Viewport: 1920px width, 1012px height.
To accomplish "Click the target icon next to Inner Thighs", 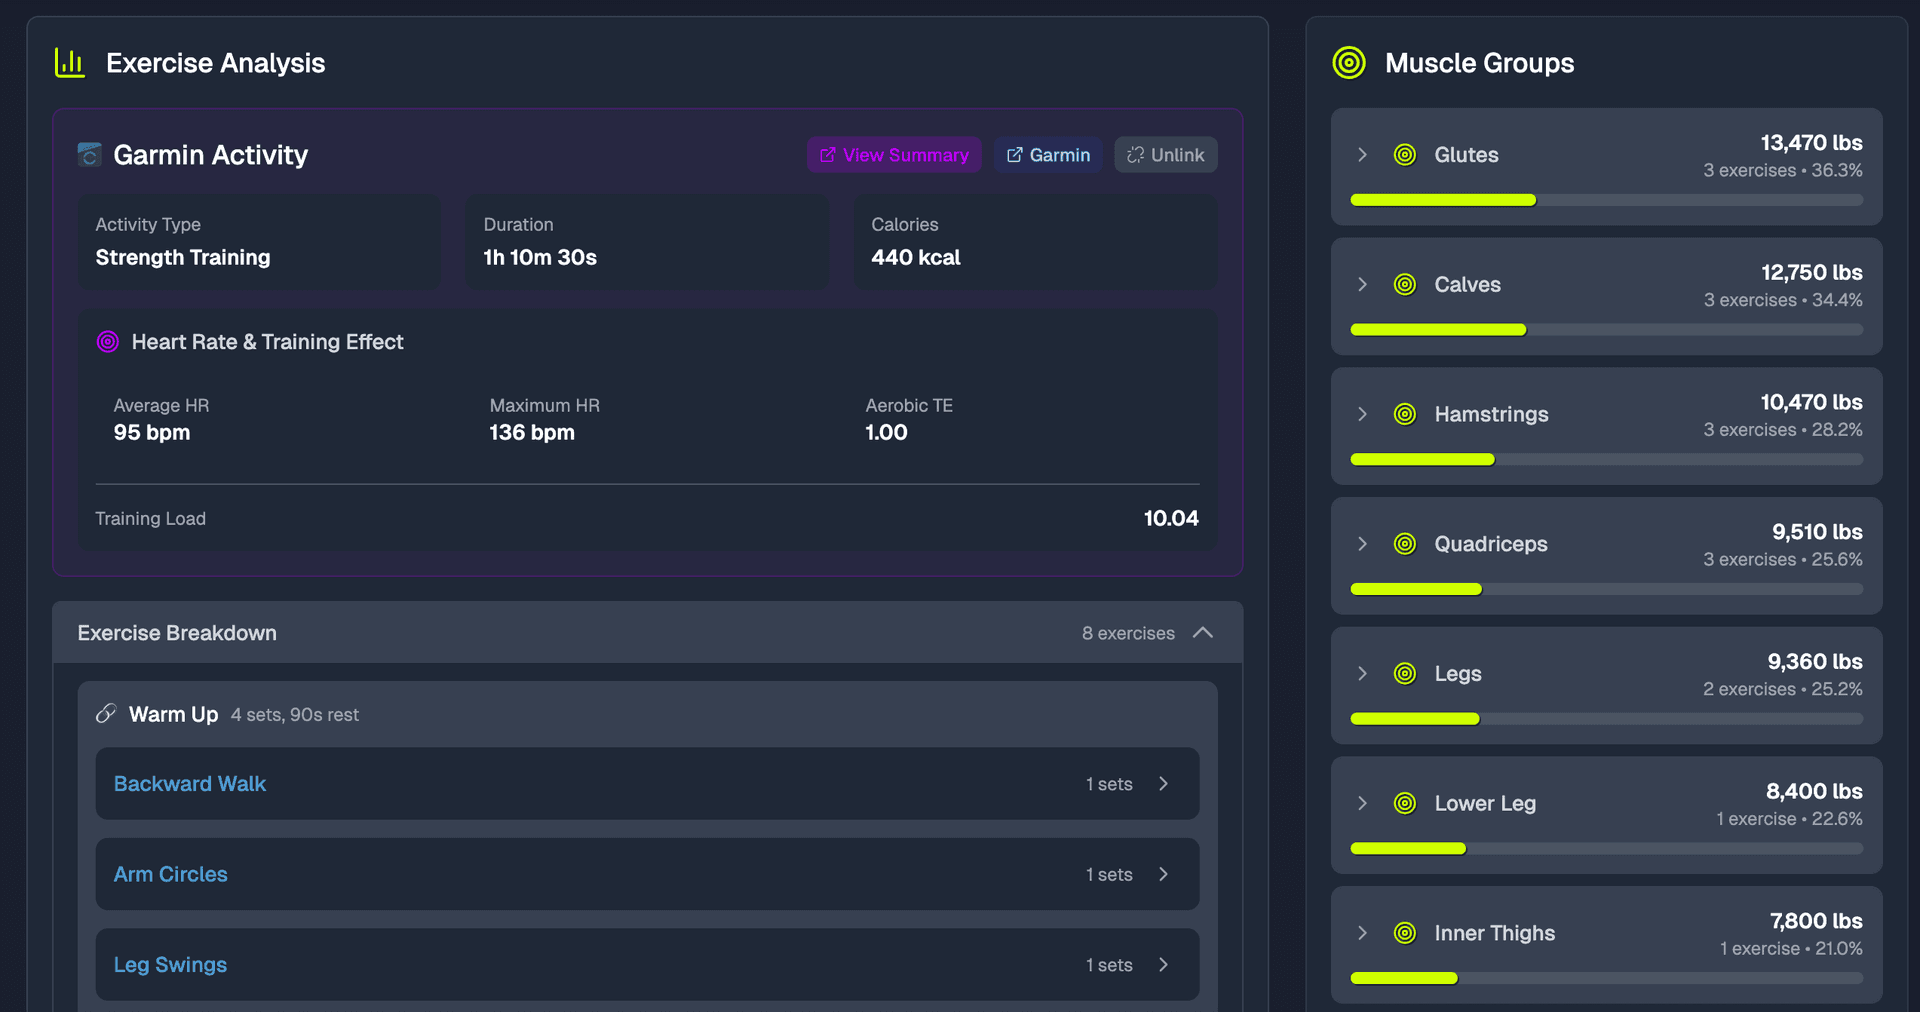I will [1404, 932].
